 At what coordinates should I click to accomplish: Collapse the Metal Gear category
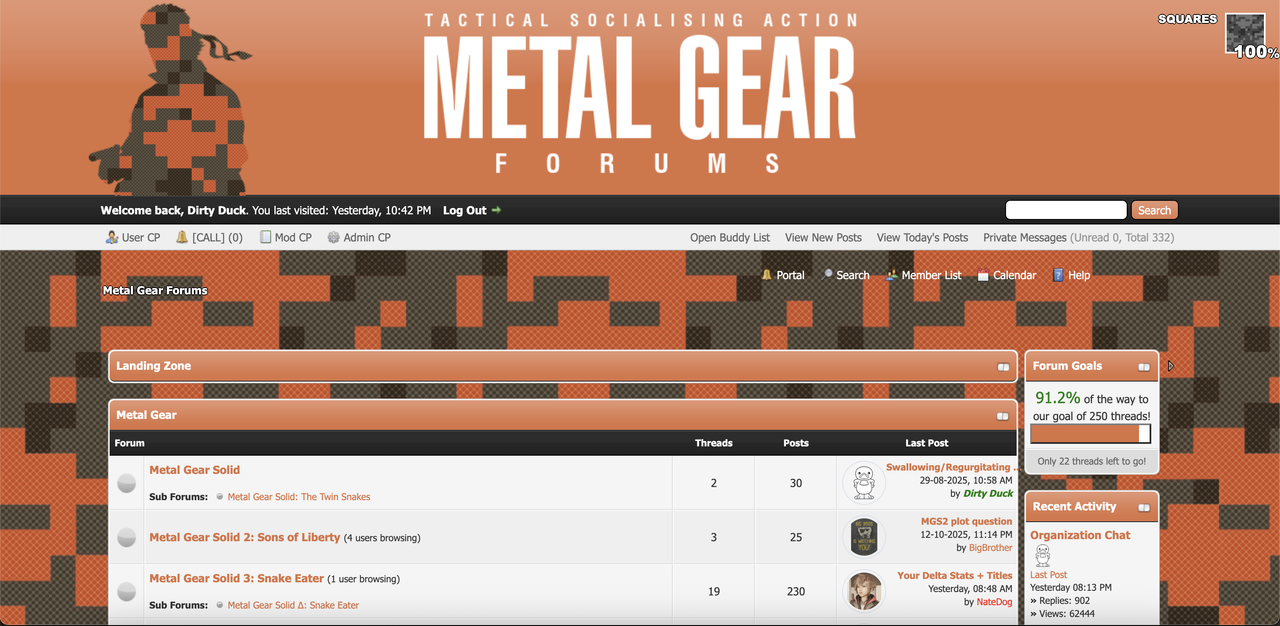tap(1003, 416)
